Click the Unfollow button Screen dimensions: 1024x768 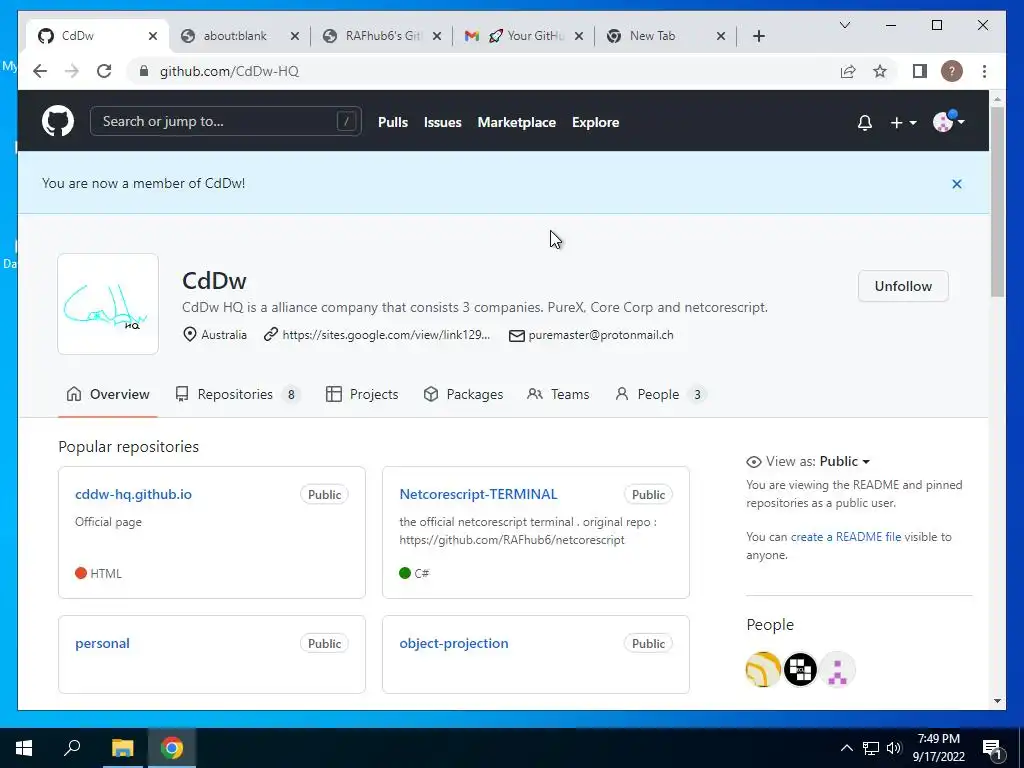[903, 286]
